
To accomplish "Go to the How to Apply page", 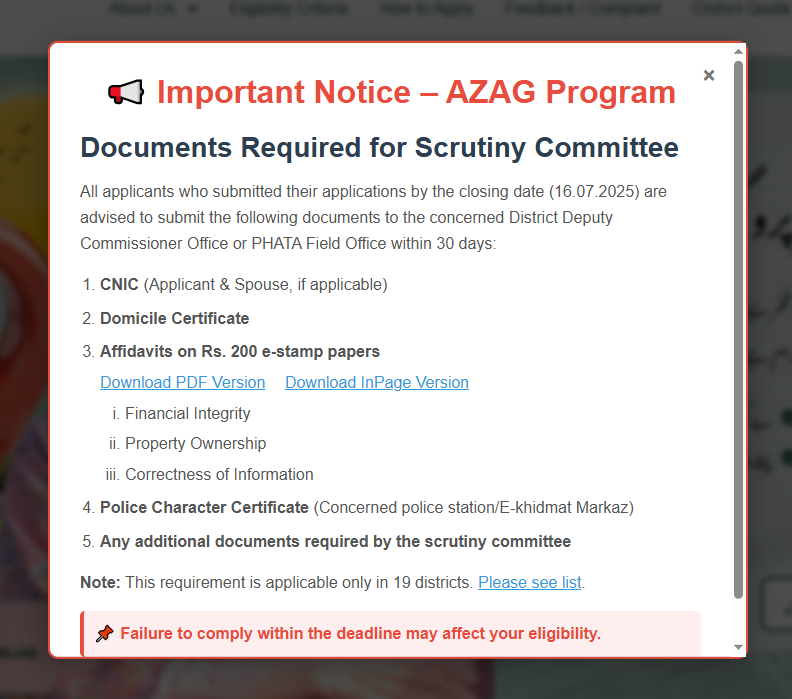I will (426, 9).
